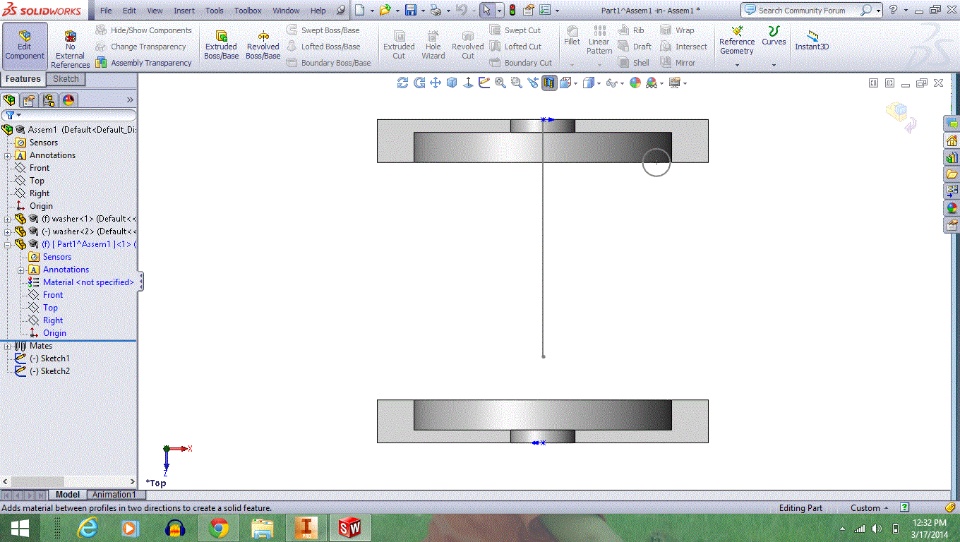Open the Linear Pattern dropdown arrow
Image resolution: width=960 pixels, height=542 pixels.
[599, 64]
